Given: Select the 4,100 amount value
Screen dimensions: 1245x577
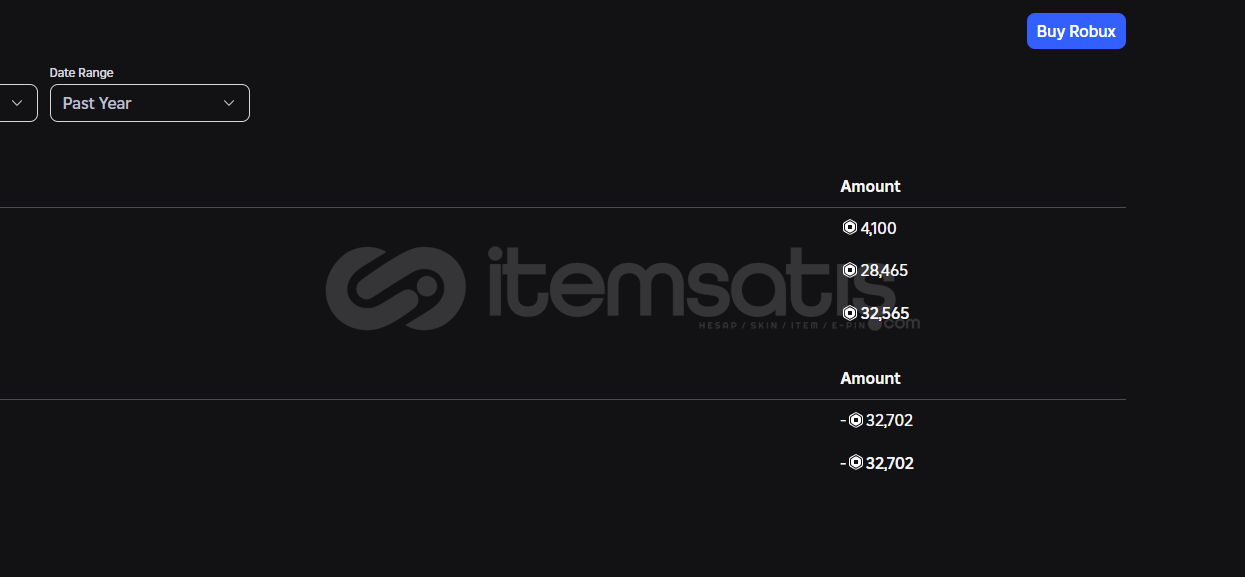Looking at the screenshot, I should [879, 228].
